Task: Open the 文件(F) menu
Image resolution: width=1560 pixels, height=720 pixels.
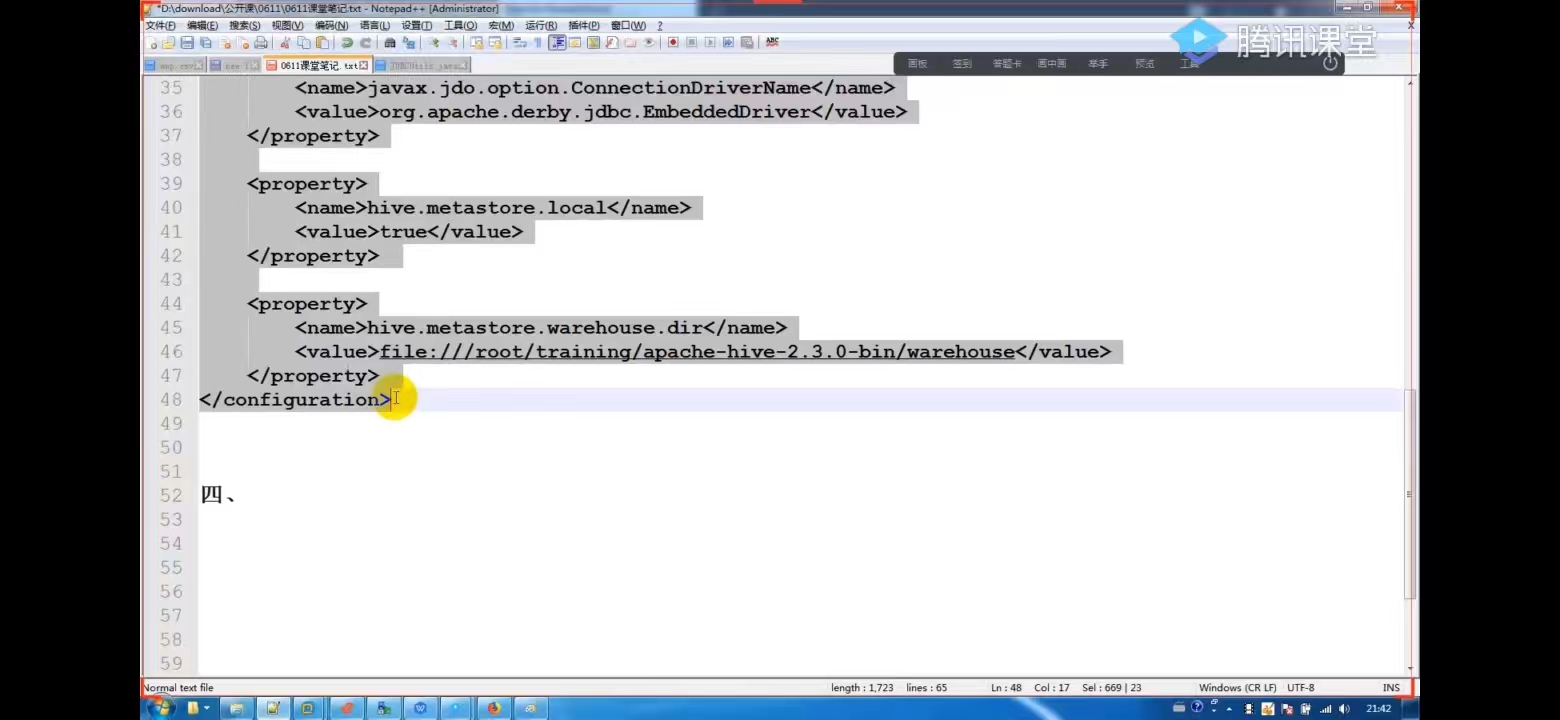Action: click(161, 25)
